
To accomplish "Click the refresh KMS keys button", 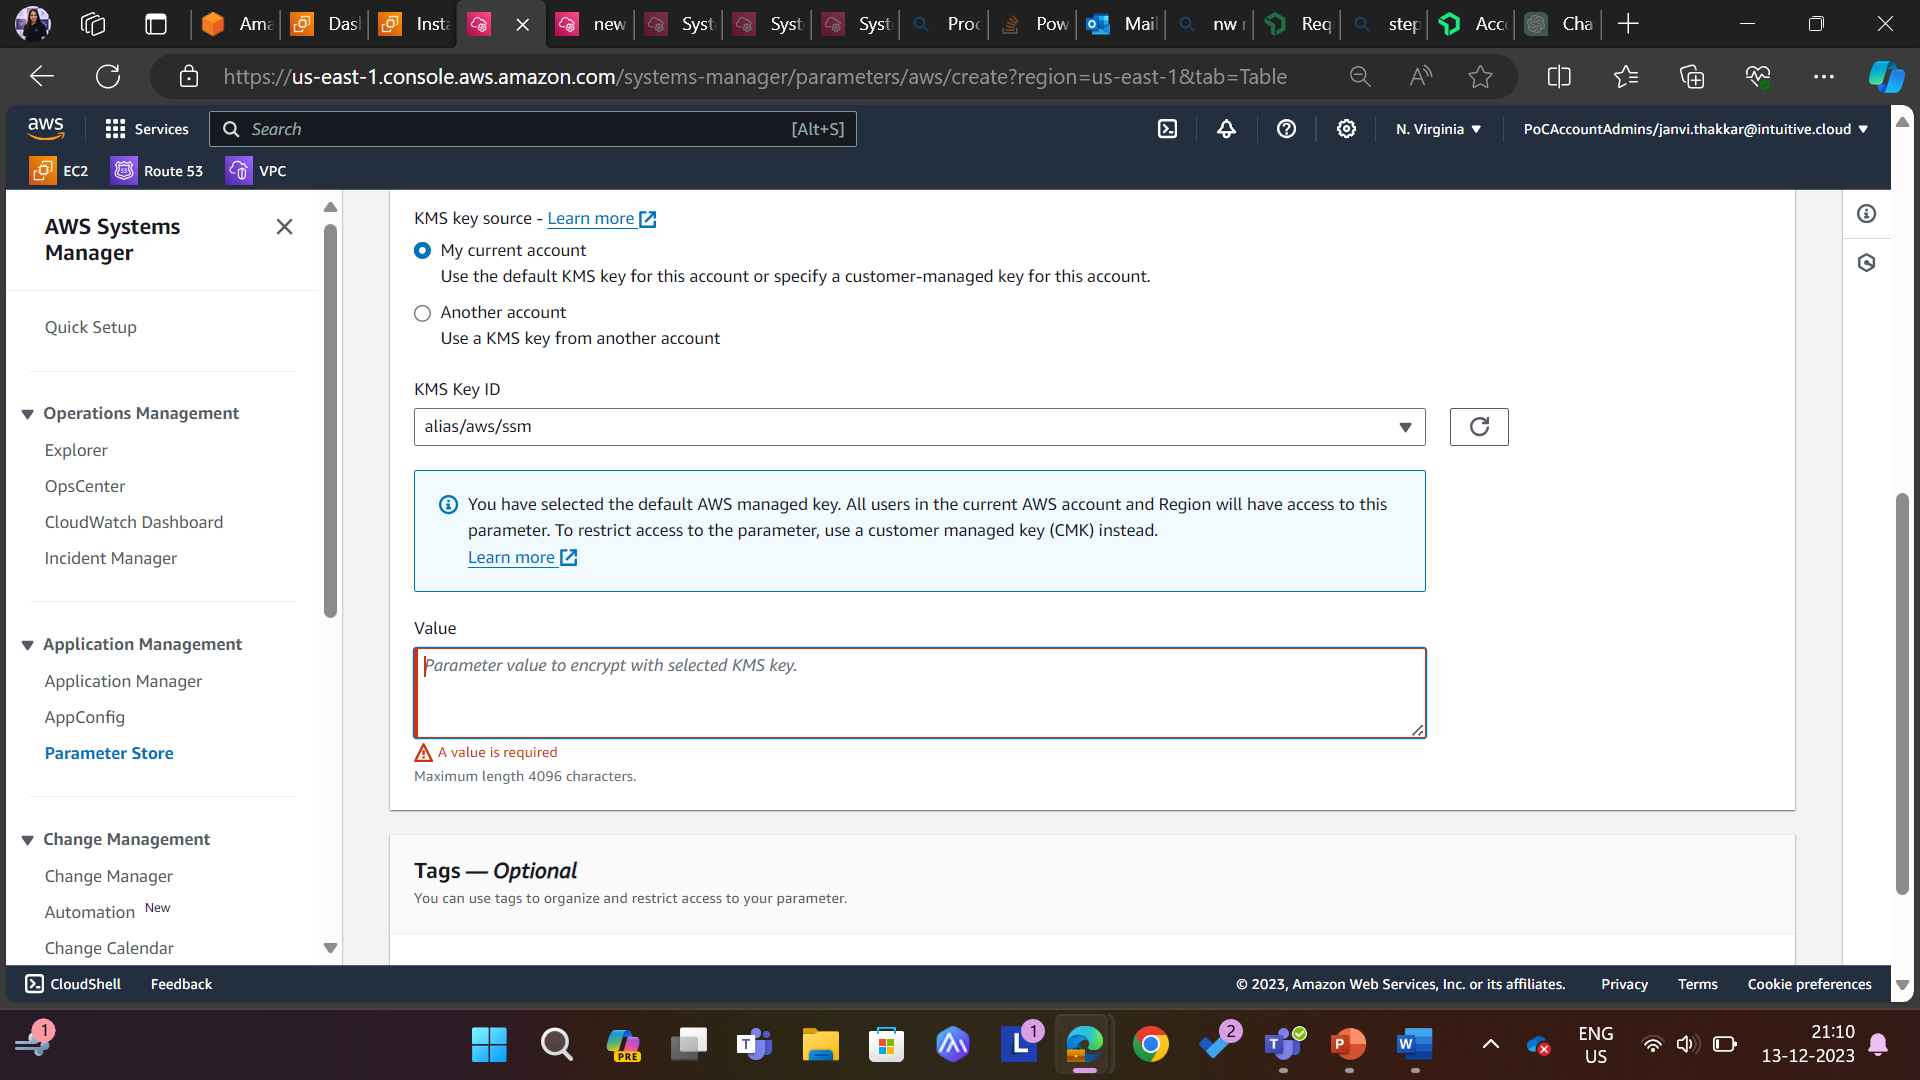I will coord(1478,427).
